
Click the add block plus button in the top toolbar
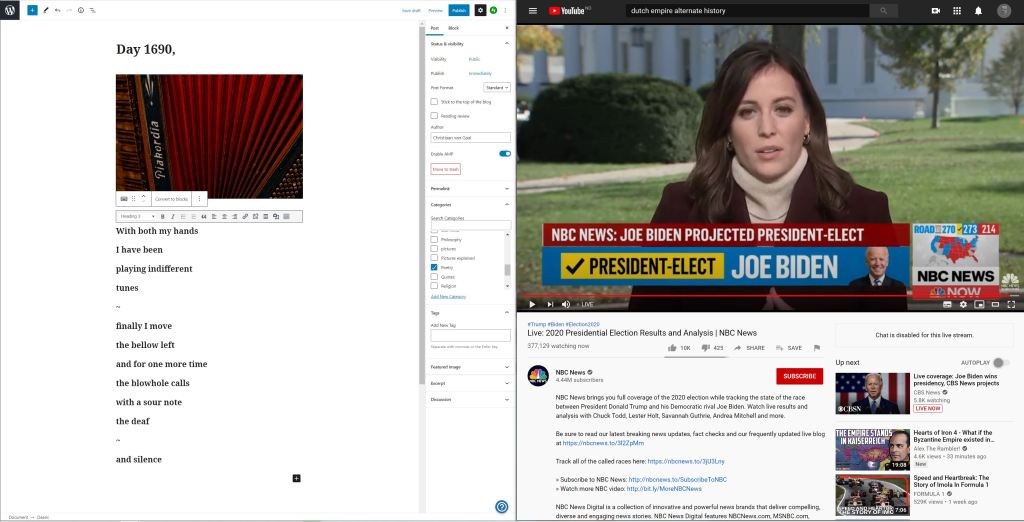point(32,10)
